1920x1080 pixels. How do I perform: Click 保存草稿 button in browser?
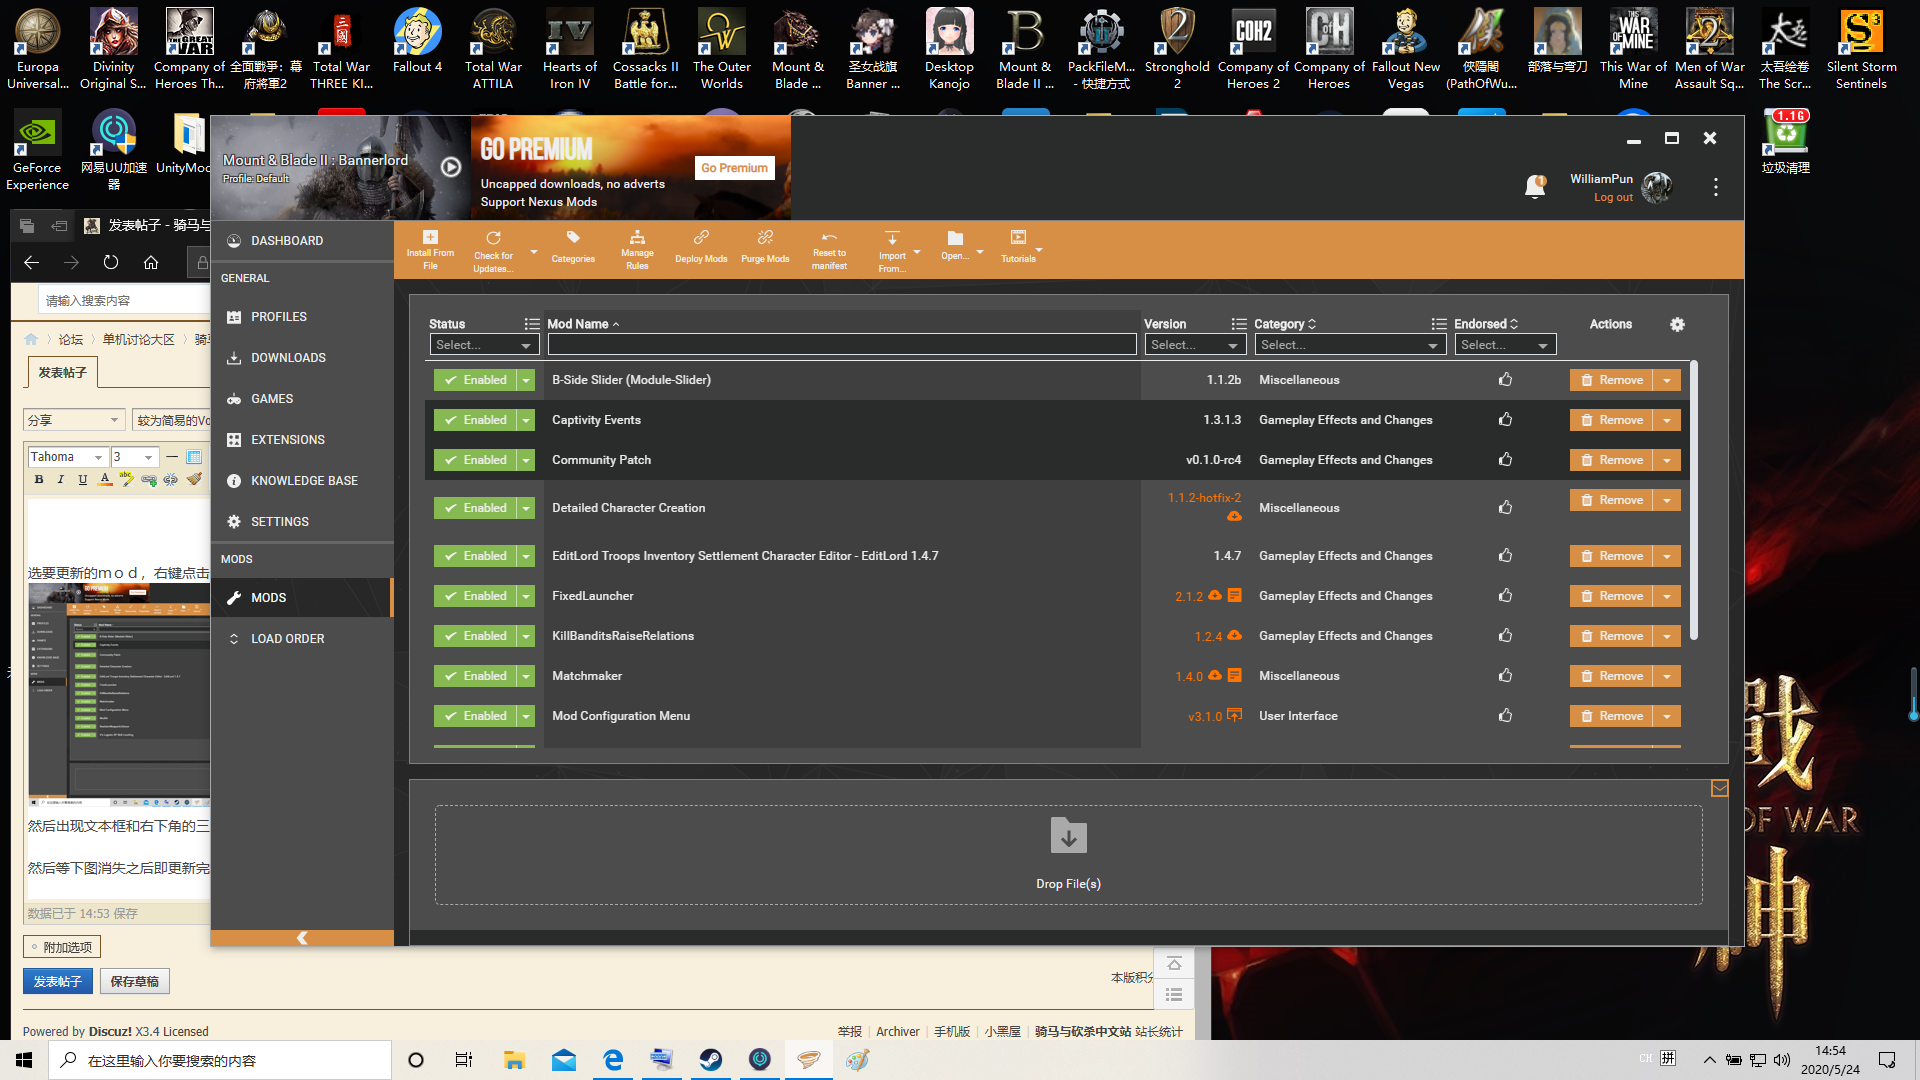[134, 982]
